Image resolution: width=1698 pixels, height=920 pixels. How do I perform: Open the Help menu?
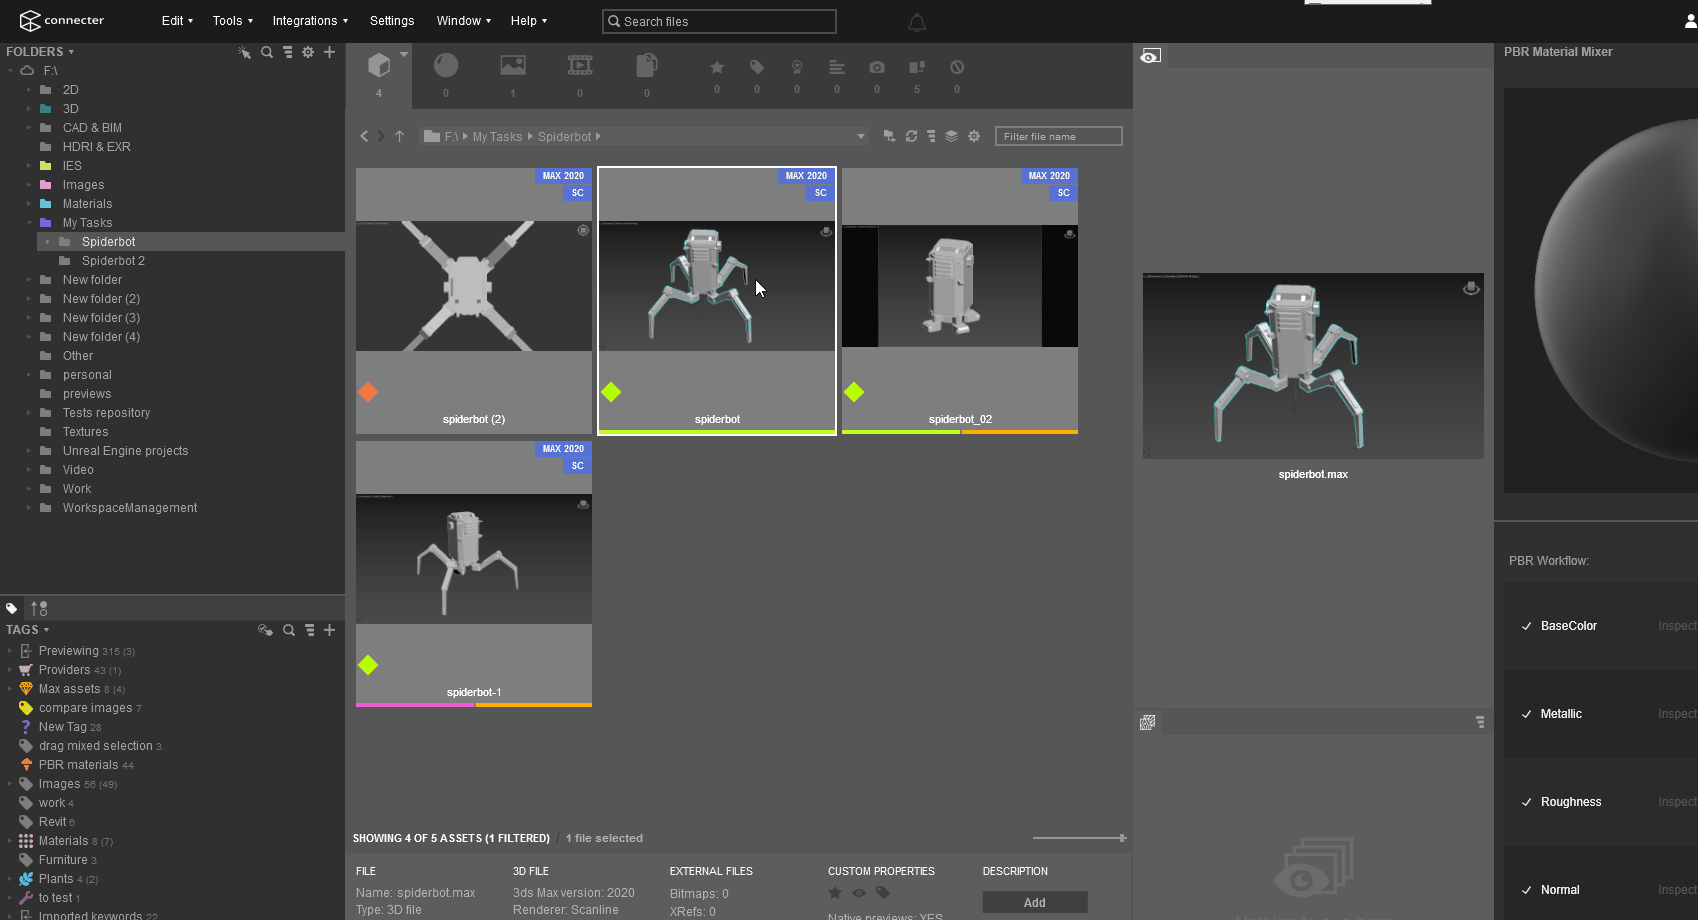coord(528,21)
